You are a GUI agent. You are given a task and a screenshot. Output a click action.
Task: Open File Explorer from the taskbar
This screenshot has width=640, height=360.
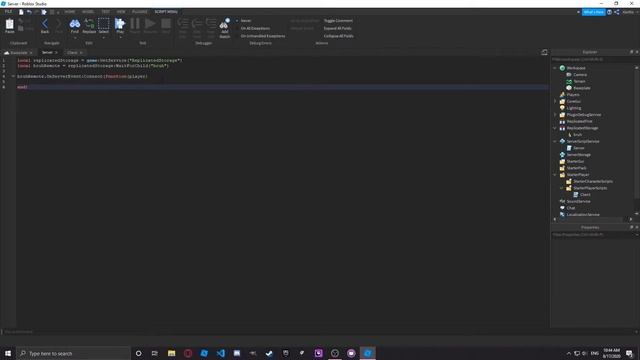171,353
